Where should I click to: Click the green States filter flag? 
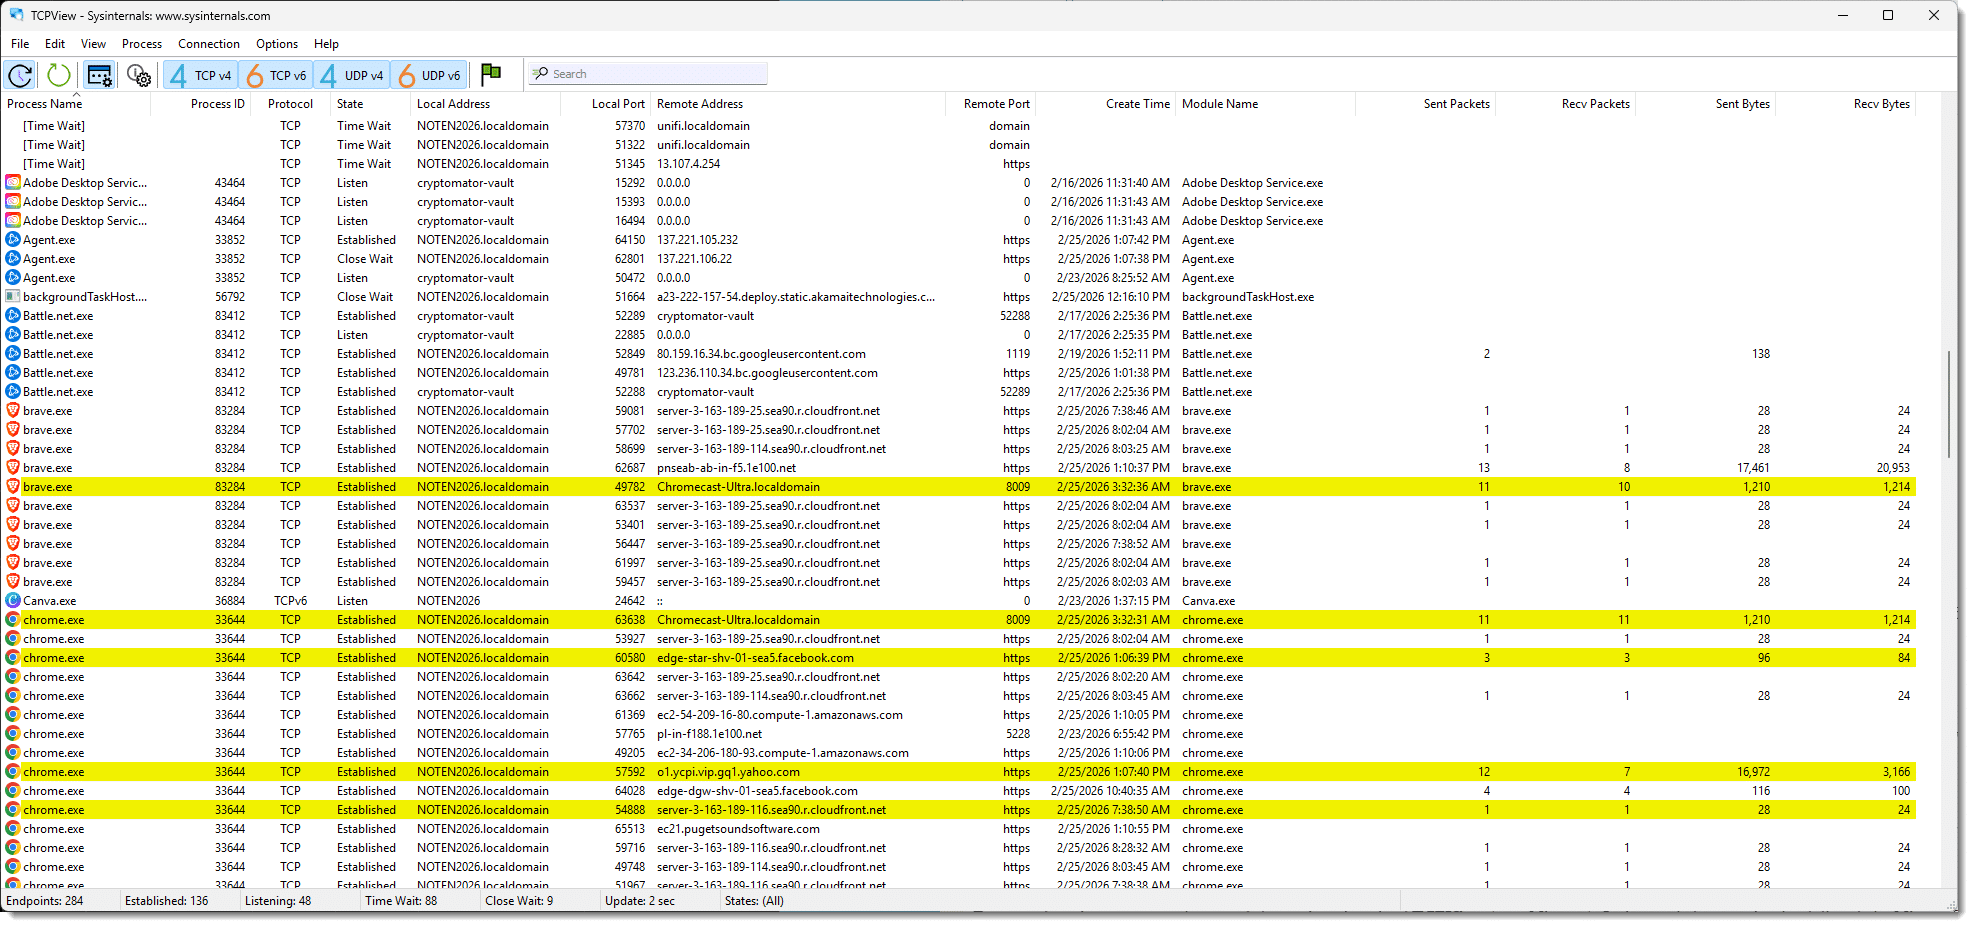[491, 74]
